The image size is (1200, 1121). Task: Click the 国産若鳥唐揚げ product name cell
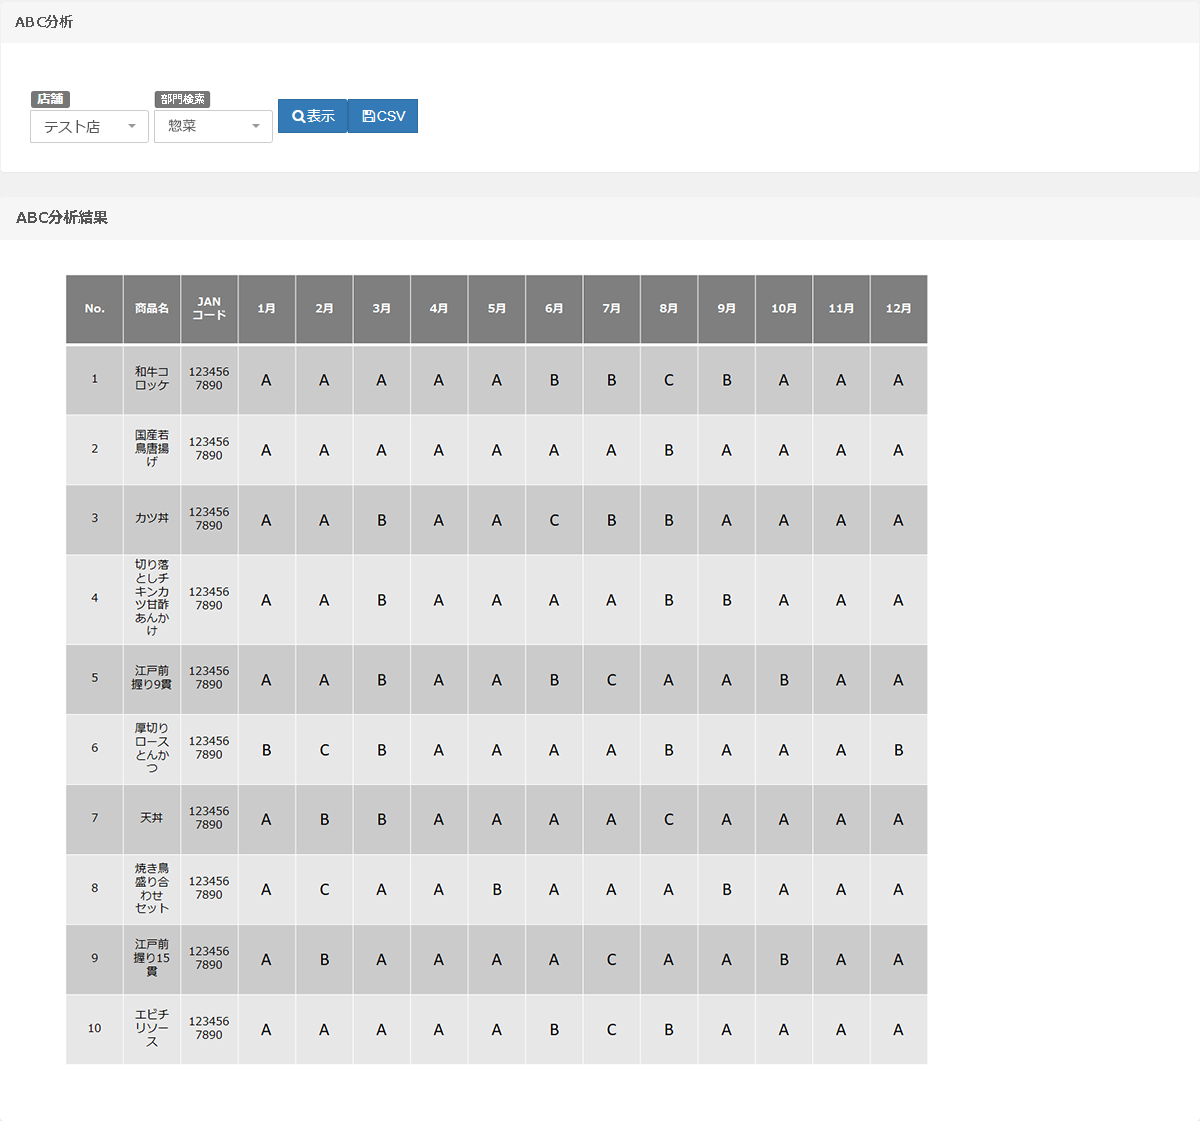click(x=152, y=449)
